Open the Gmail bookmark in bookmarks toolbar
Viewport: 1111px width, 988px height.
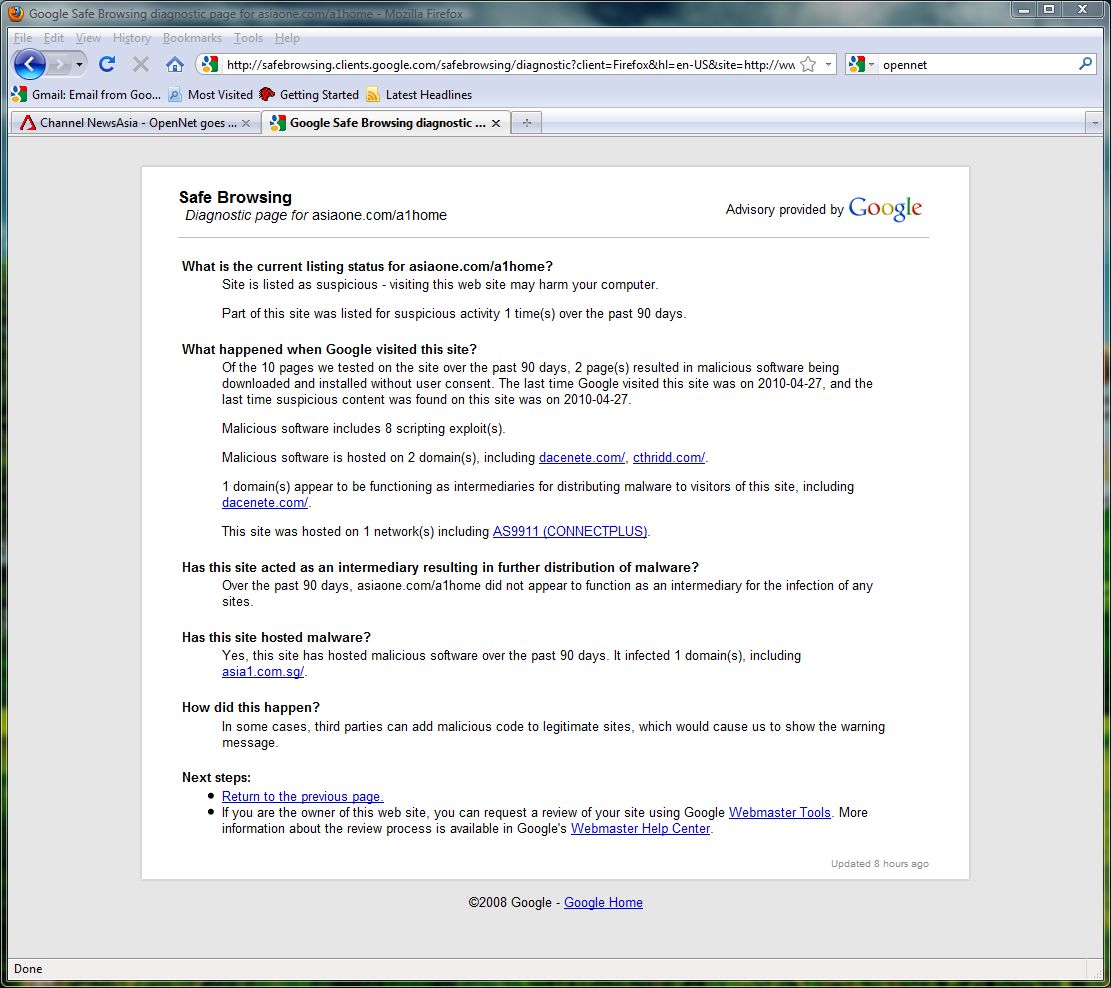pyautogui.click(x=87, y=94)
